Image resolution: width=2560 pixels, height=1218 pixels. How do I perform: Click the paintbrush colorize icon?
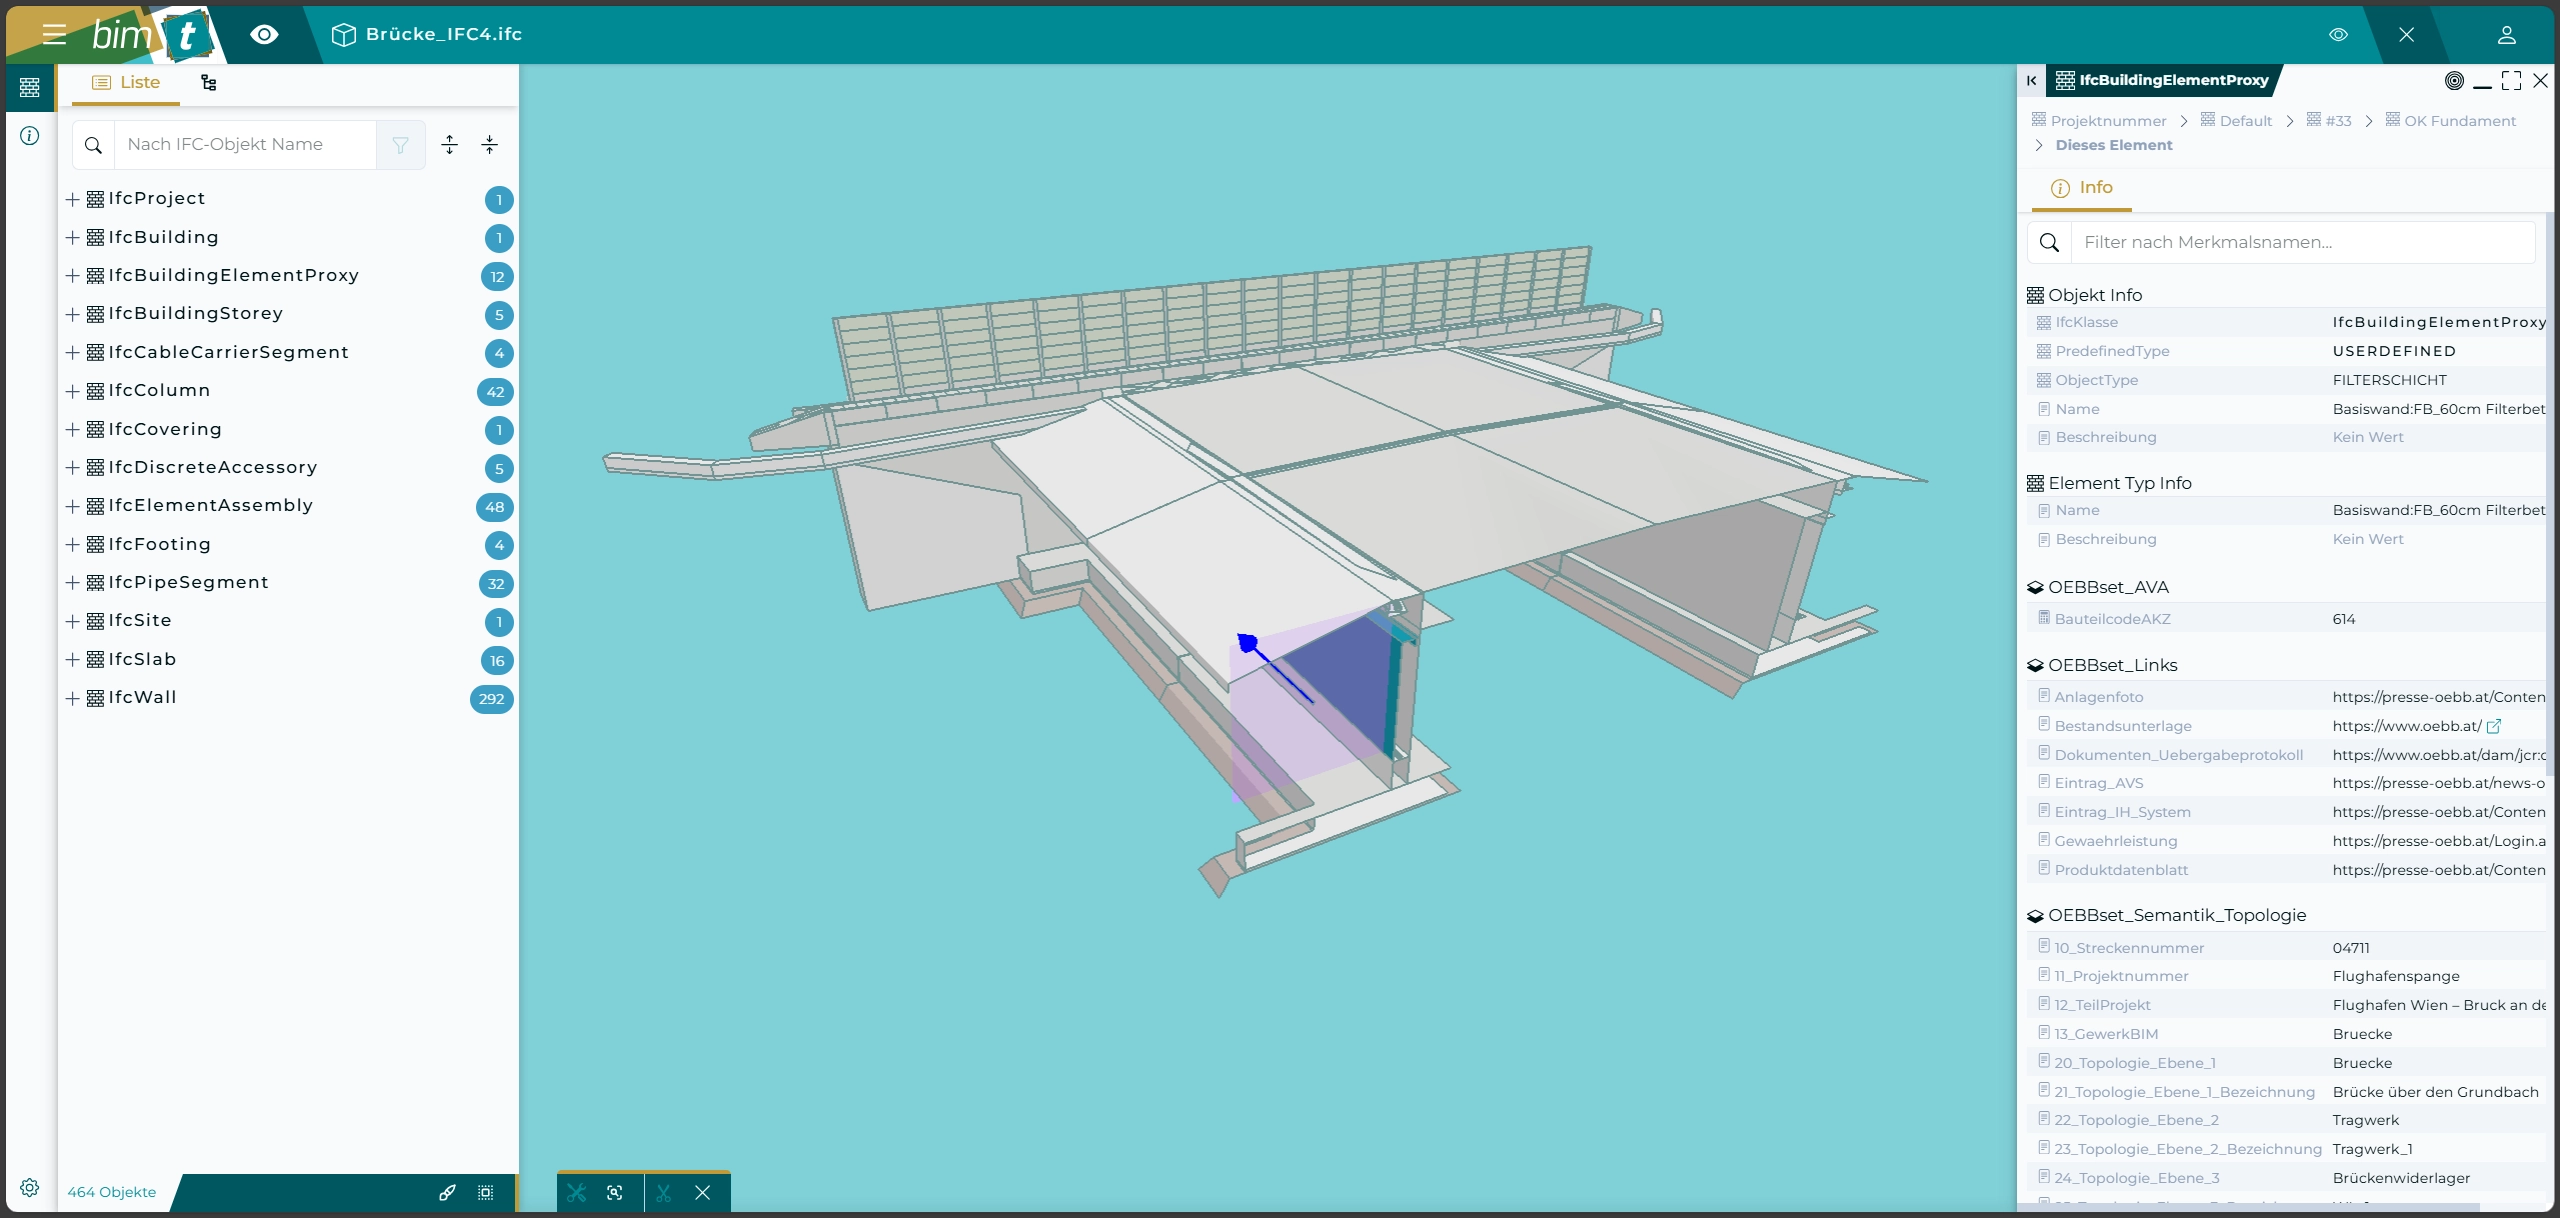point(447,1192)
